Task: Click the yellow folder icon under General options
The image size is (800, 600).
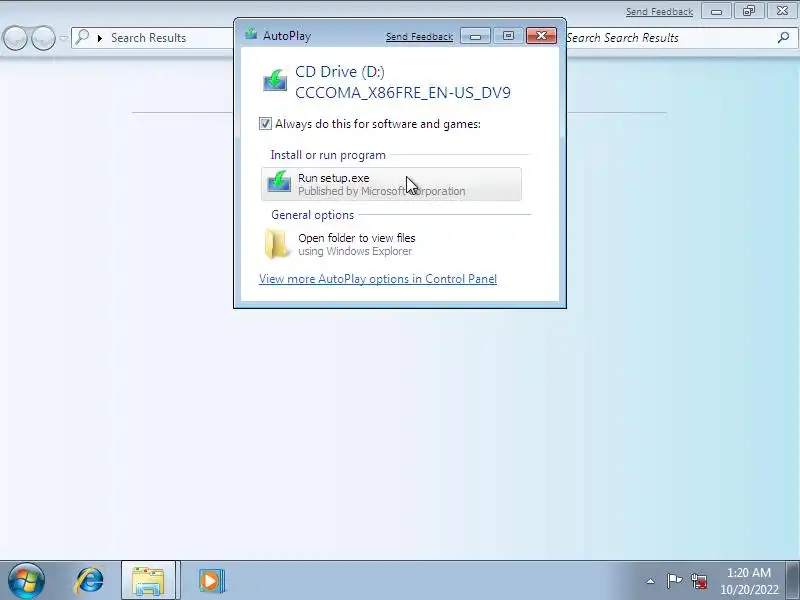Action: (x=277, y=244)
